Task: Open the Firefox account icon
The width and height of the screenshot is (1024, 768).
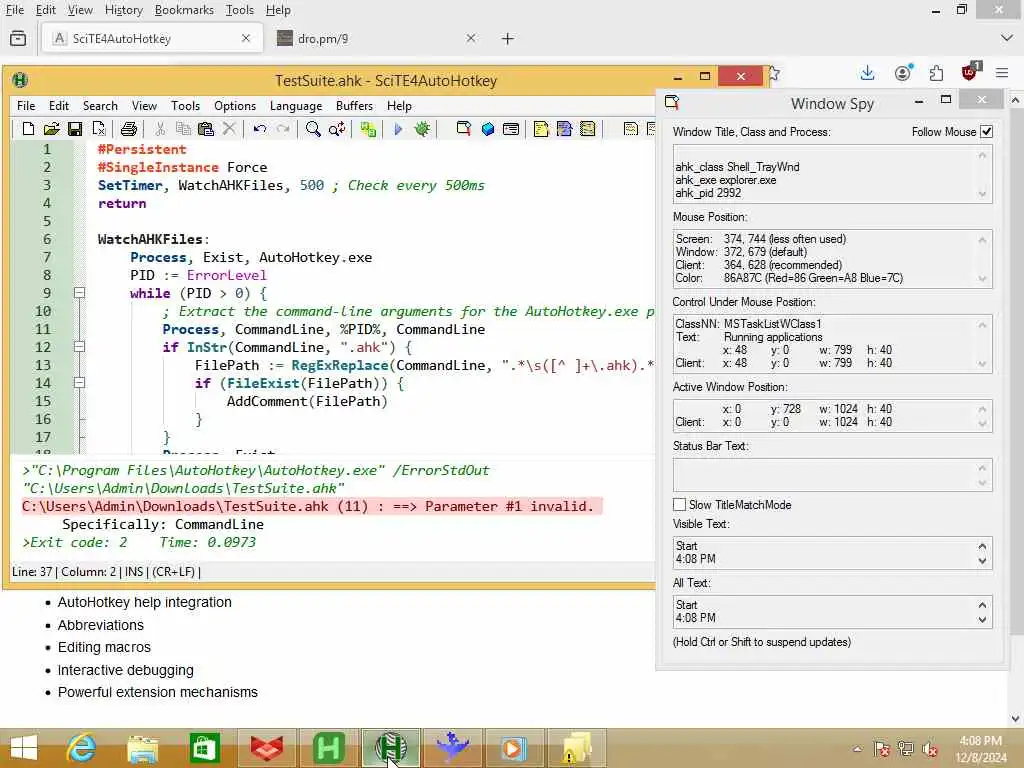Action: (x=903, y=72)
